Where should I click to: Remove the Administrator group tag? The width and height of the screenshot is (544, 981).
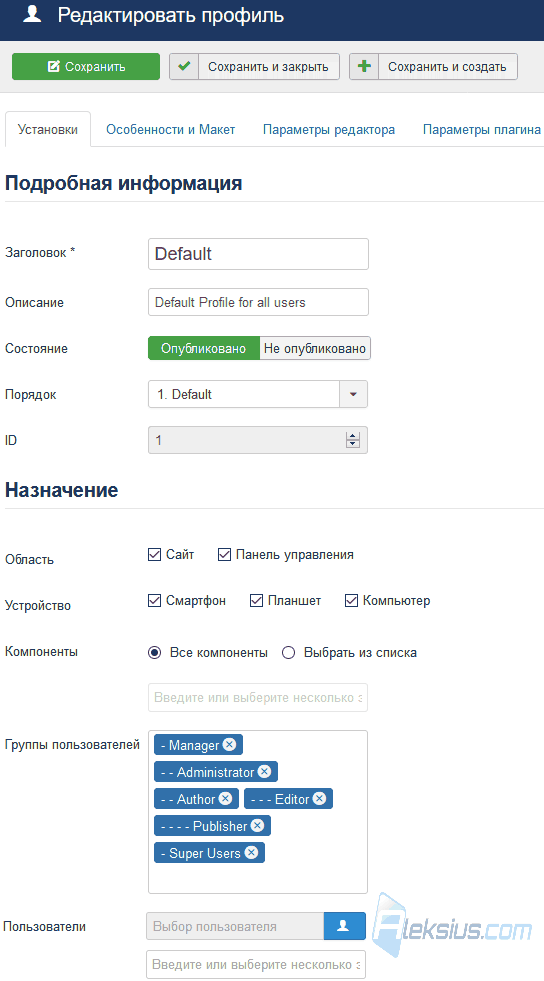tap(264, 771)
